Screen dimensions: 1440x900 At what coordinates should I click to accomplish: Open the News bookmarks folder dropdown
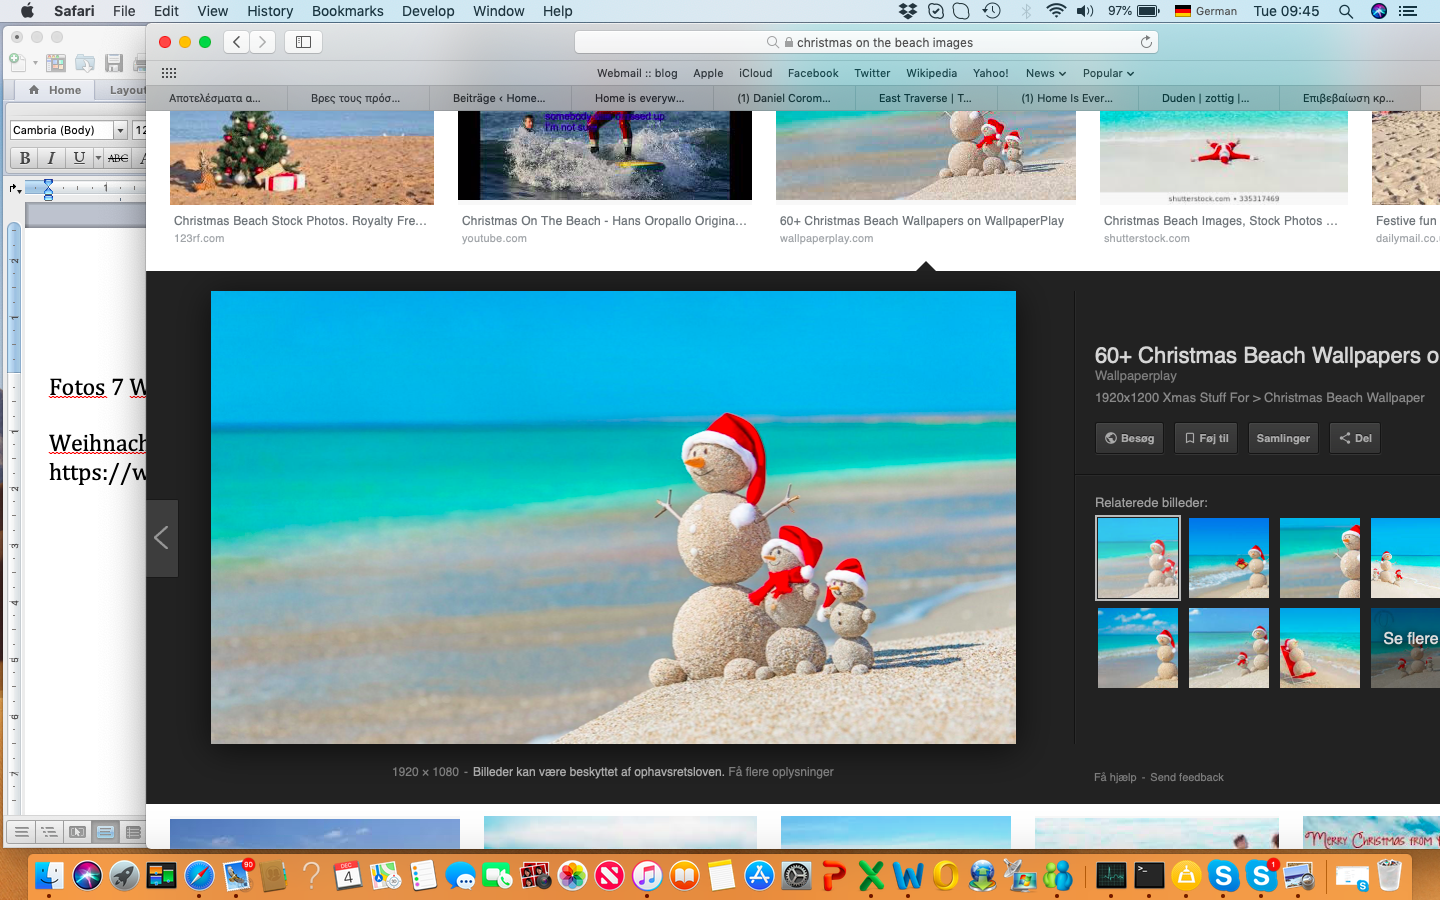(x=1046, y=73)
